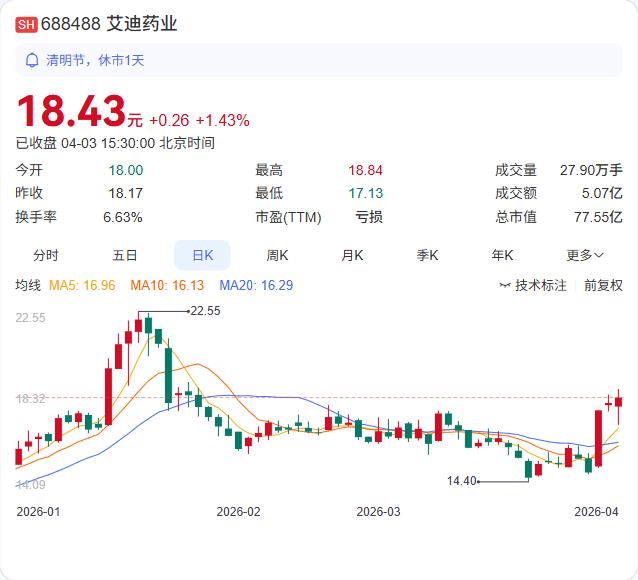Switch to the 月K chart tab
The width and height of the screenshot is (638, 580).
pyautogui.click(x=352, y=256)
